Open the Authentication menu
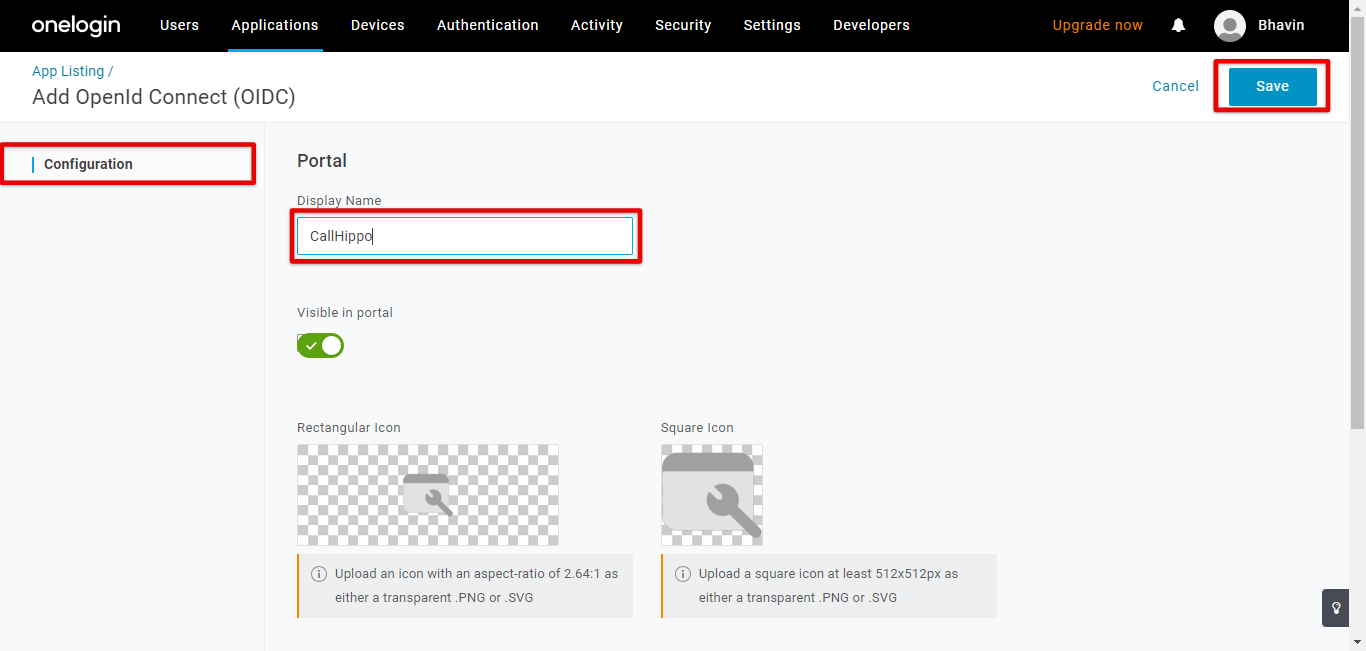1366x651 pixels. 488,25
